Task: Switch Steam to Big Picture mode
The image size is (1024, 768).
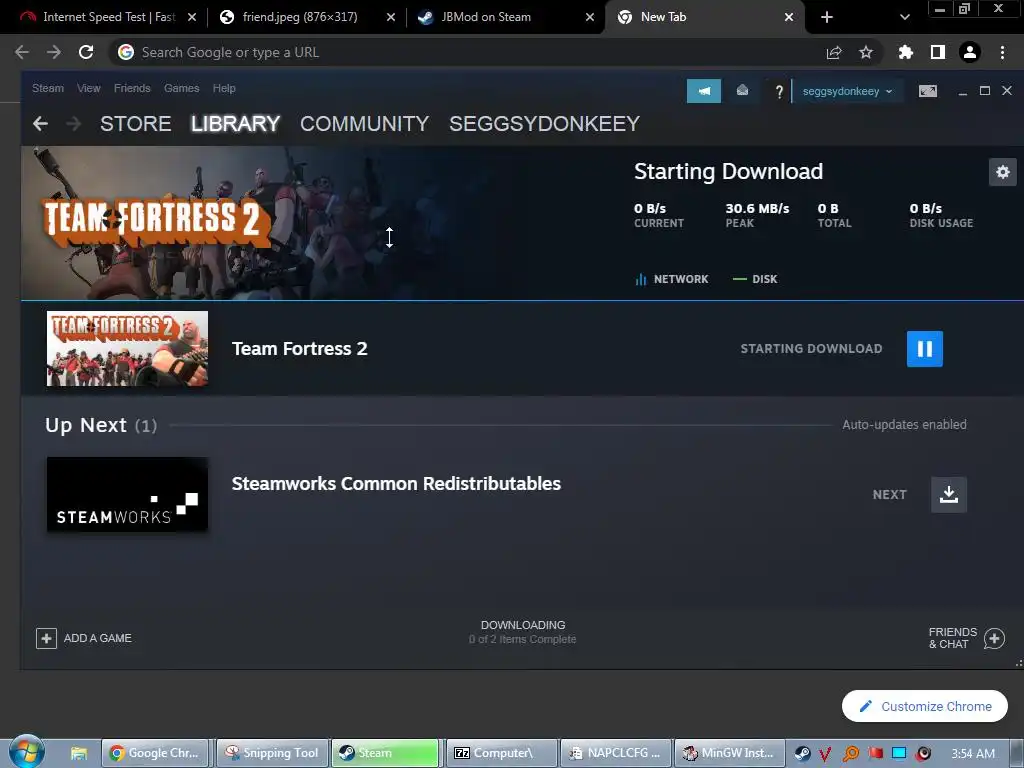Action: click(927, 91)
